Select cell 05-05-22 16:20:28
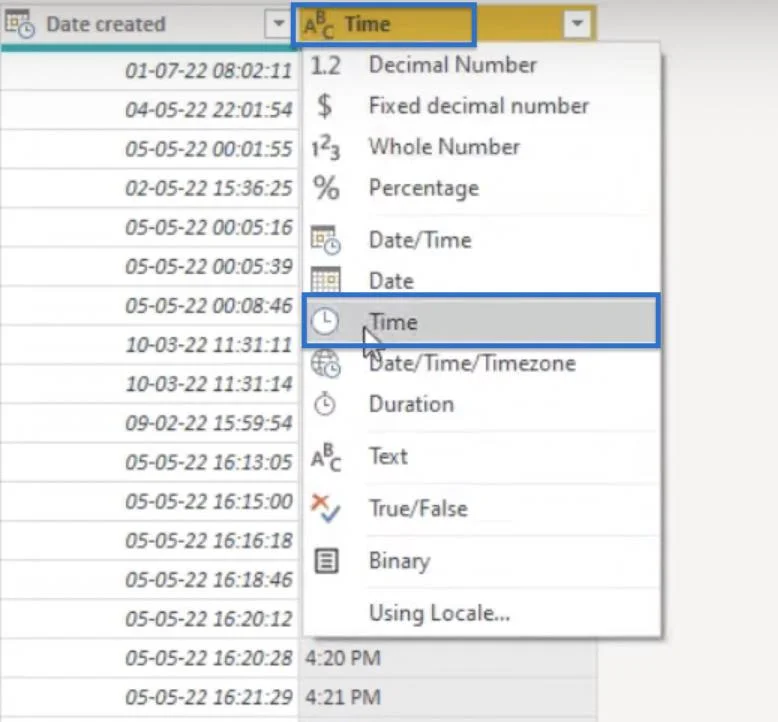This screenshot has width=778, height=722. 149,658
